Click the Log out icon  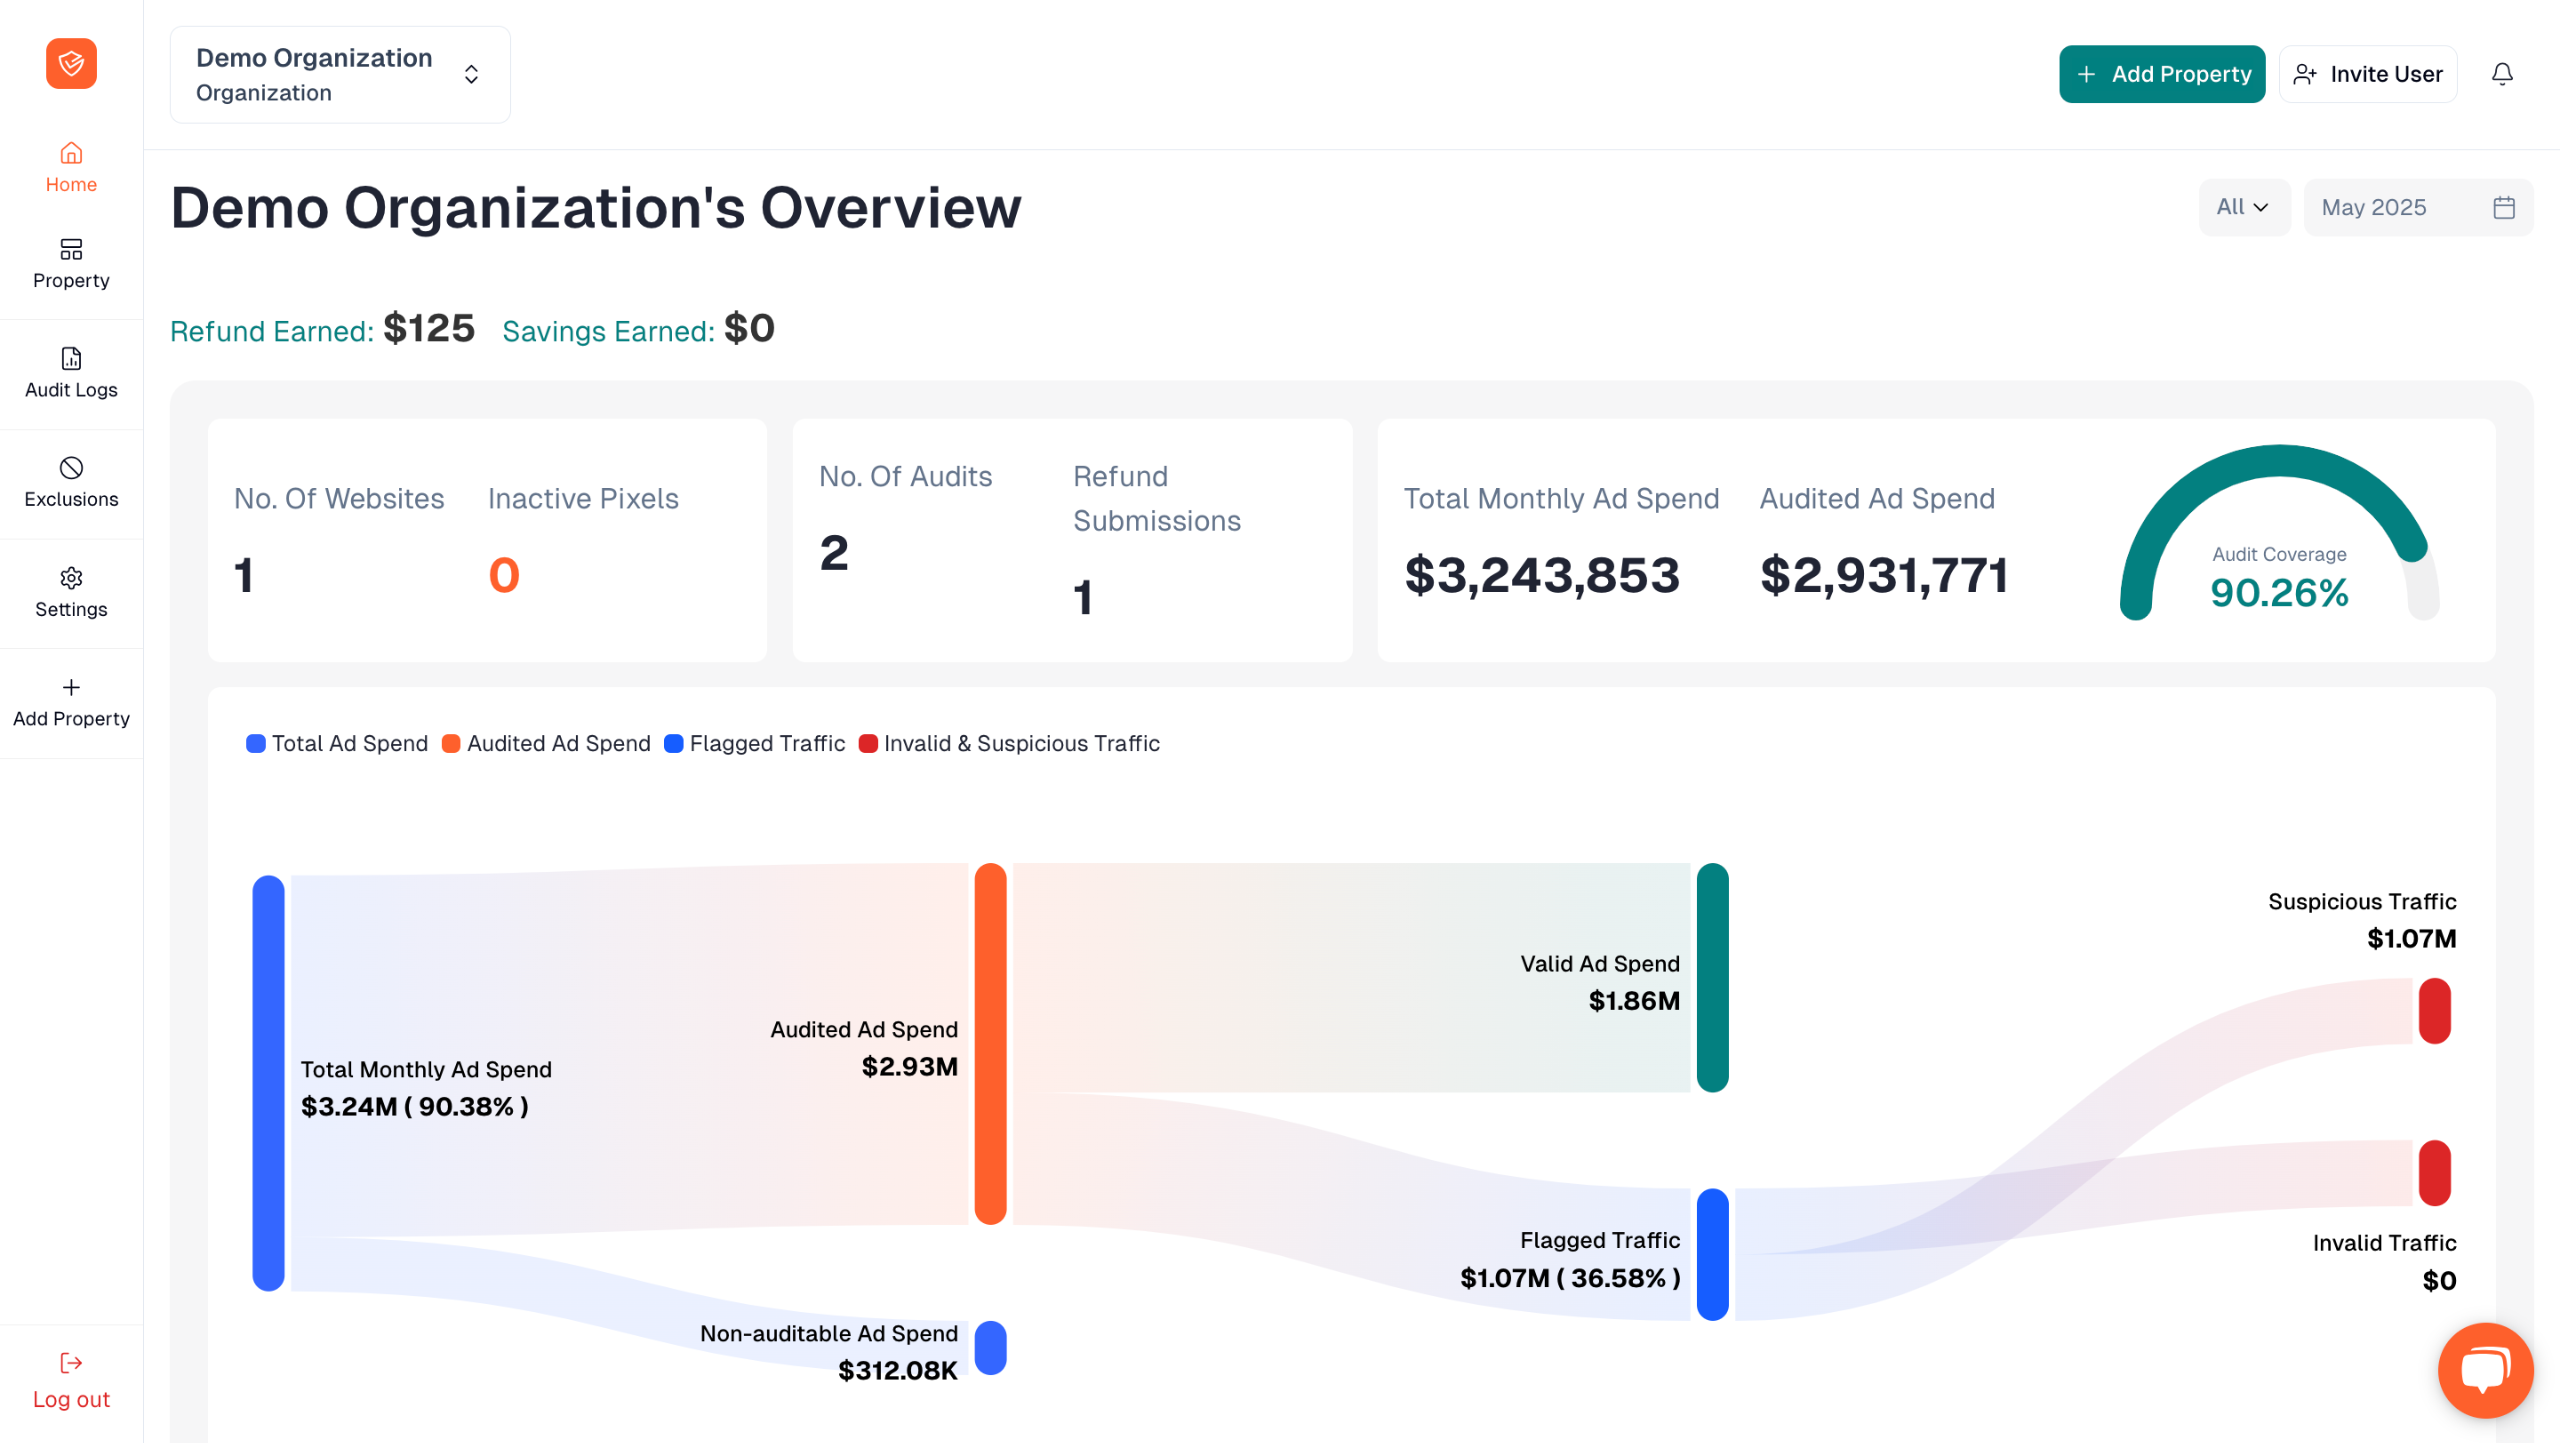point(71,1362)
